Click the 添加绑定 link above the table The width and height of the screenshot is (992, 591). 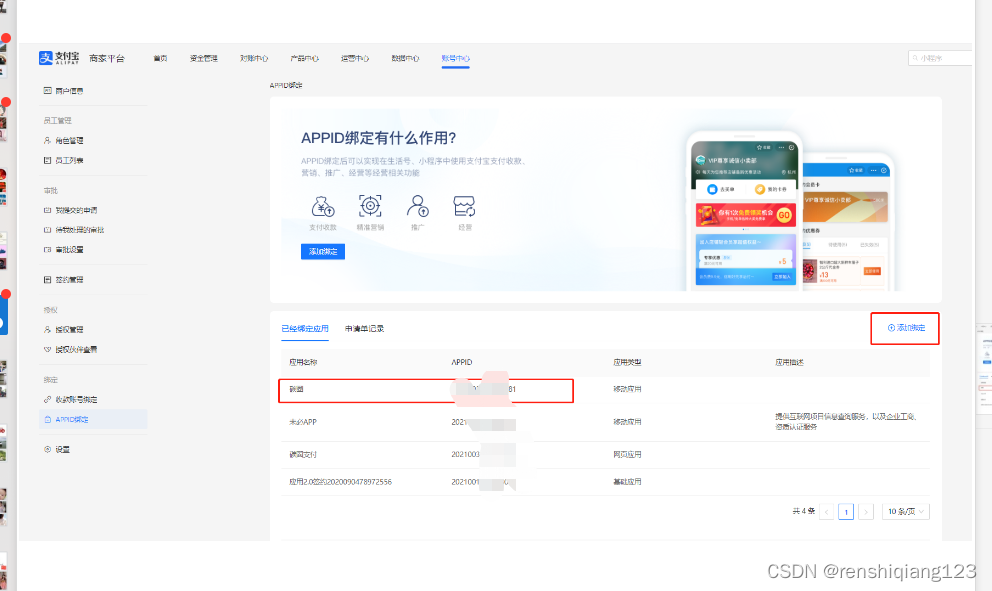click(906, 328)
